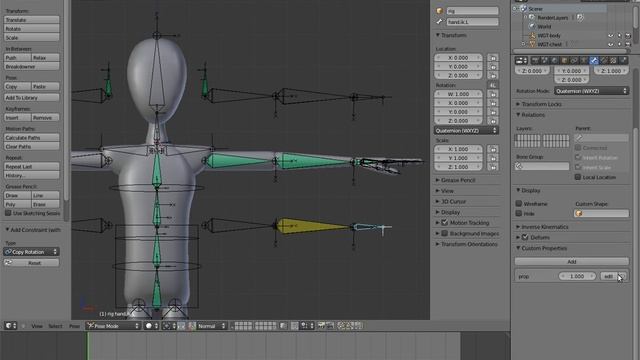The image size is (640, 360).
Task: Open the Pose Mode dropdown
Action: point(113,326)
